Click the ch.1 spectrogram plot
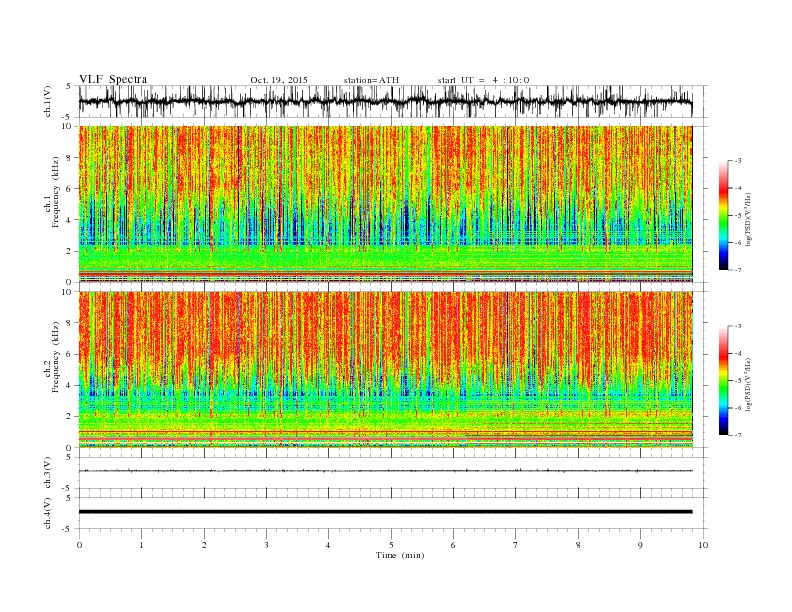 [386, 203]
